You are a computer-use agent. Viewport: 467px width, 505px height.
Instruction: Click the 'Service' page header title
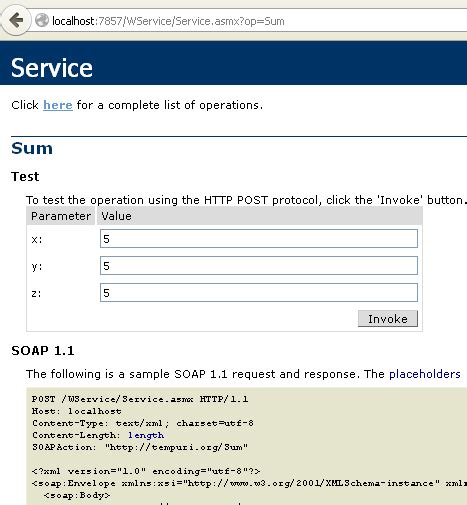(52, 68)
